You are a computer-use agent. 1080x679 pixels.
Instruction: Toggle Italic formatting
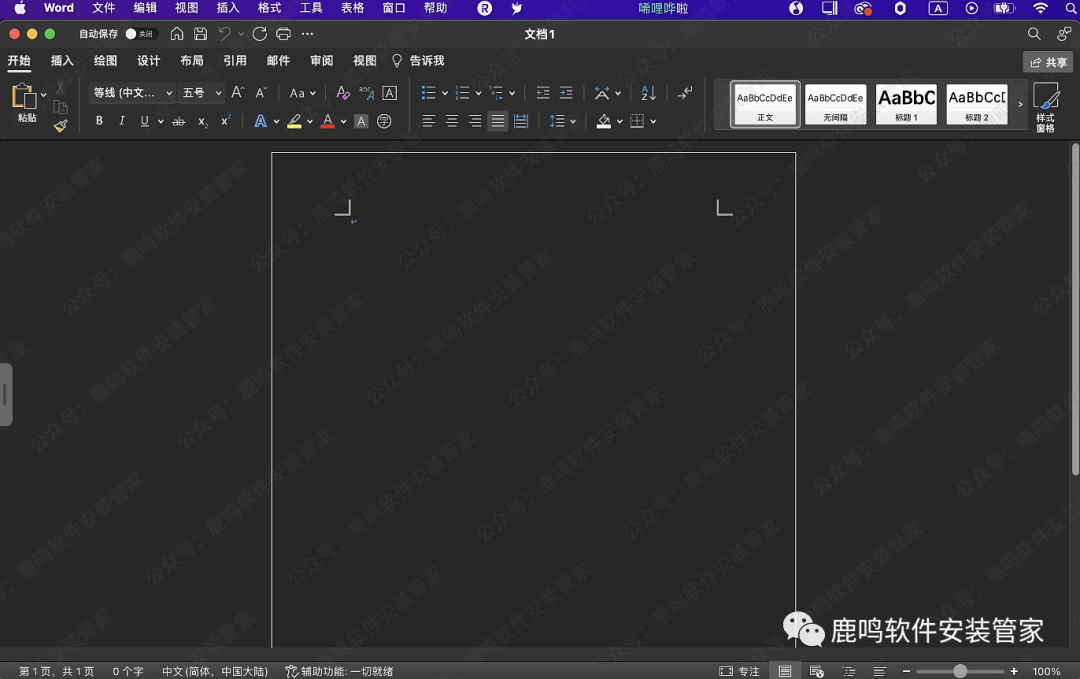122,121
